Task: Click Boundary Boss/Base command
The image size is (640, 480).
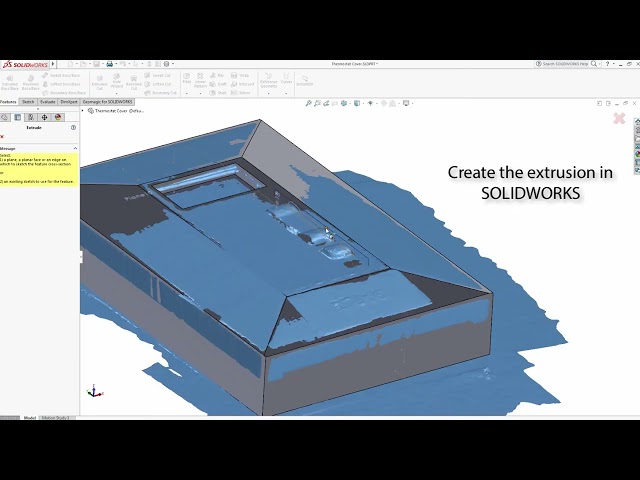Action: point(64,93)
